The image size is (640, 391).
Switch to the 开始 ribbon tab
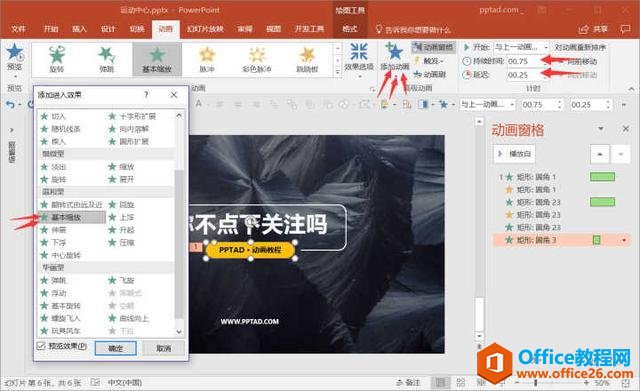[51, 29]
